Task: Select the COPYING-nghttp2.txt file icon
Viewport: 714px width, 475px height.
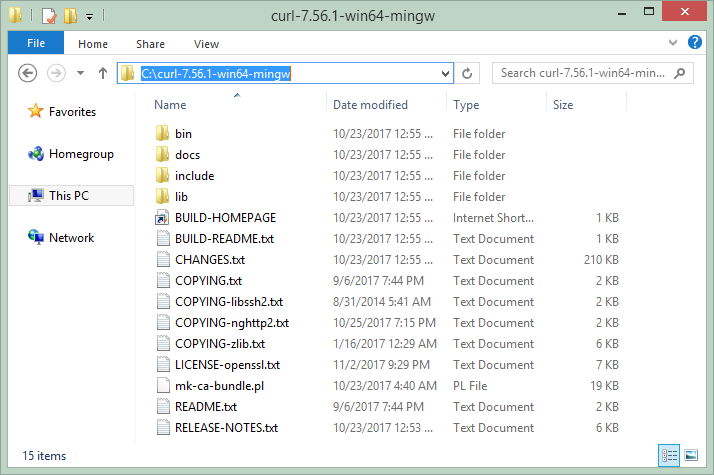Action: [x=163, y=322]
